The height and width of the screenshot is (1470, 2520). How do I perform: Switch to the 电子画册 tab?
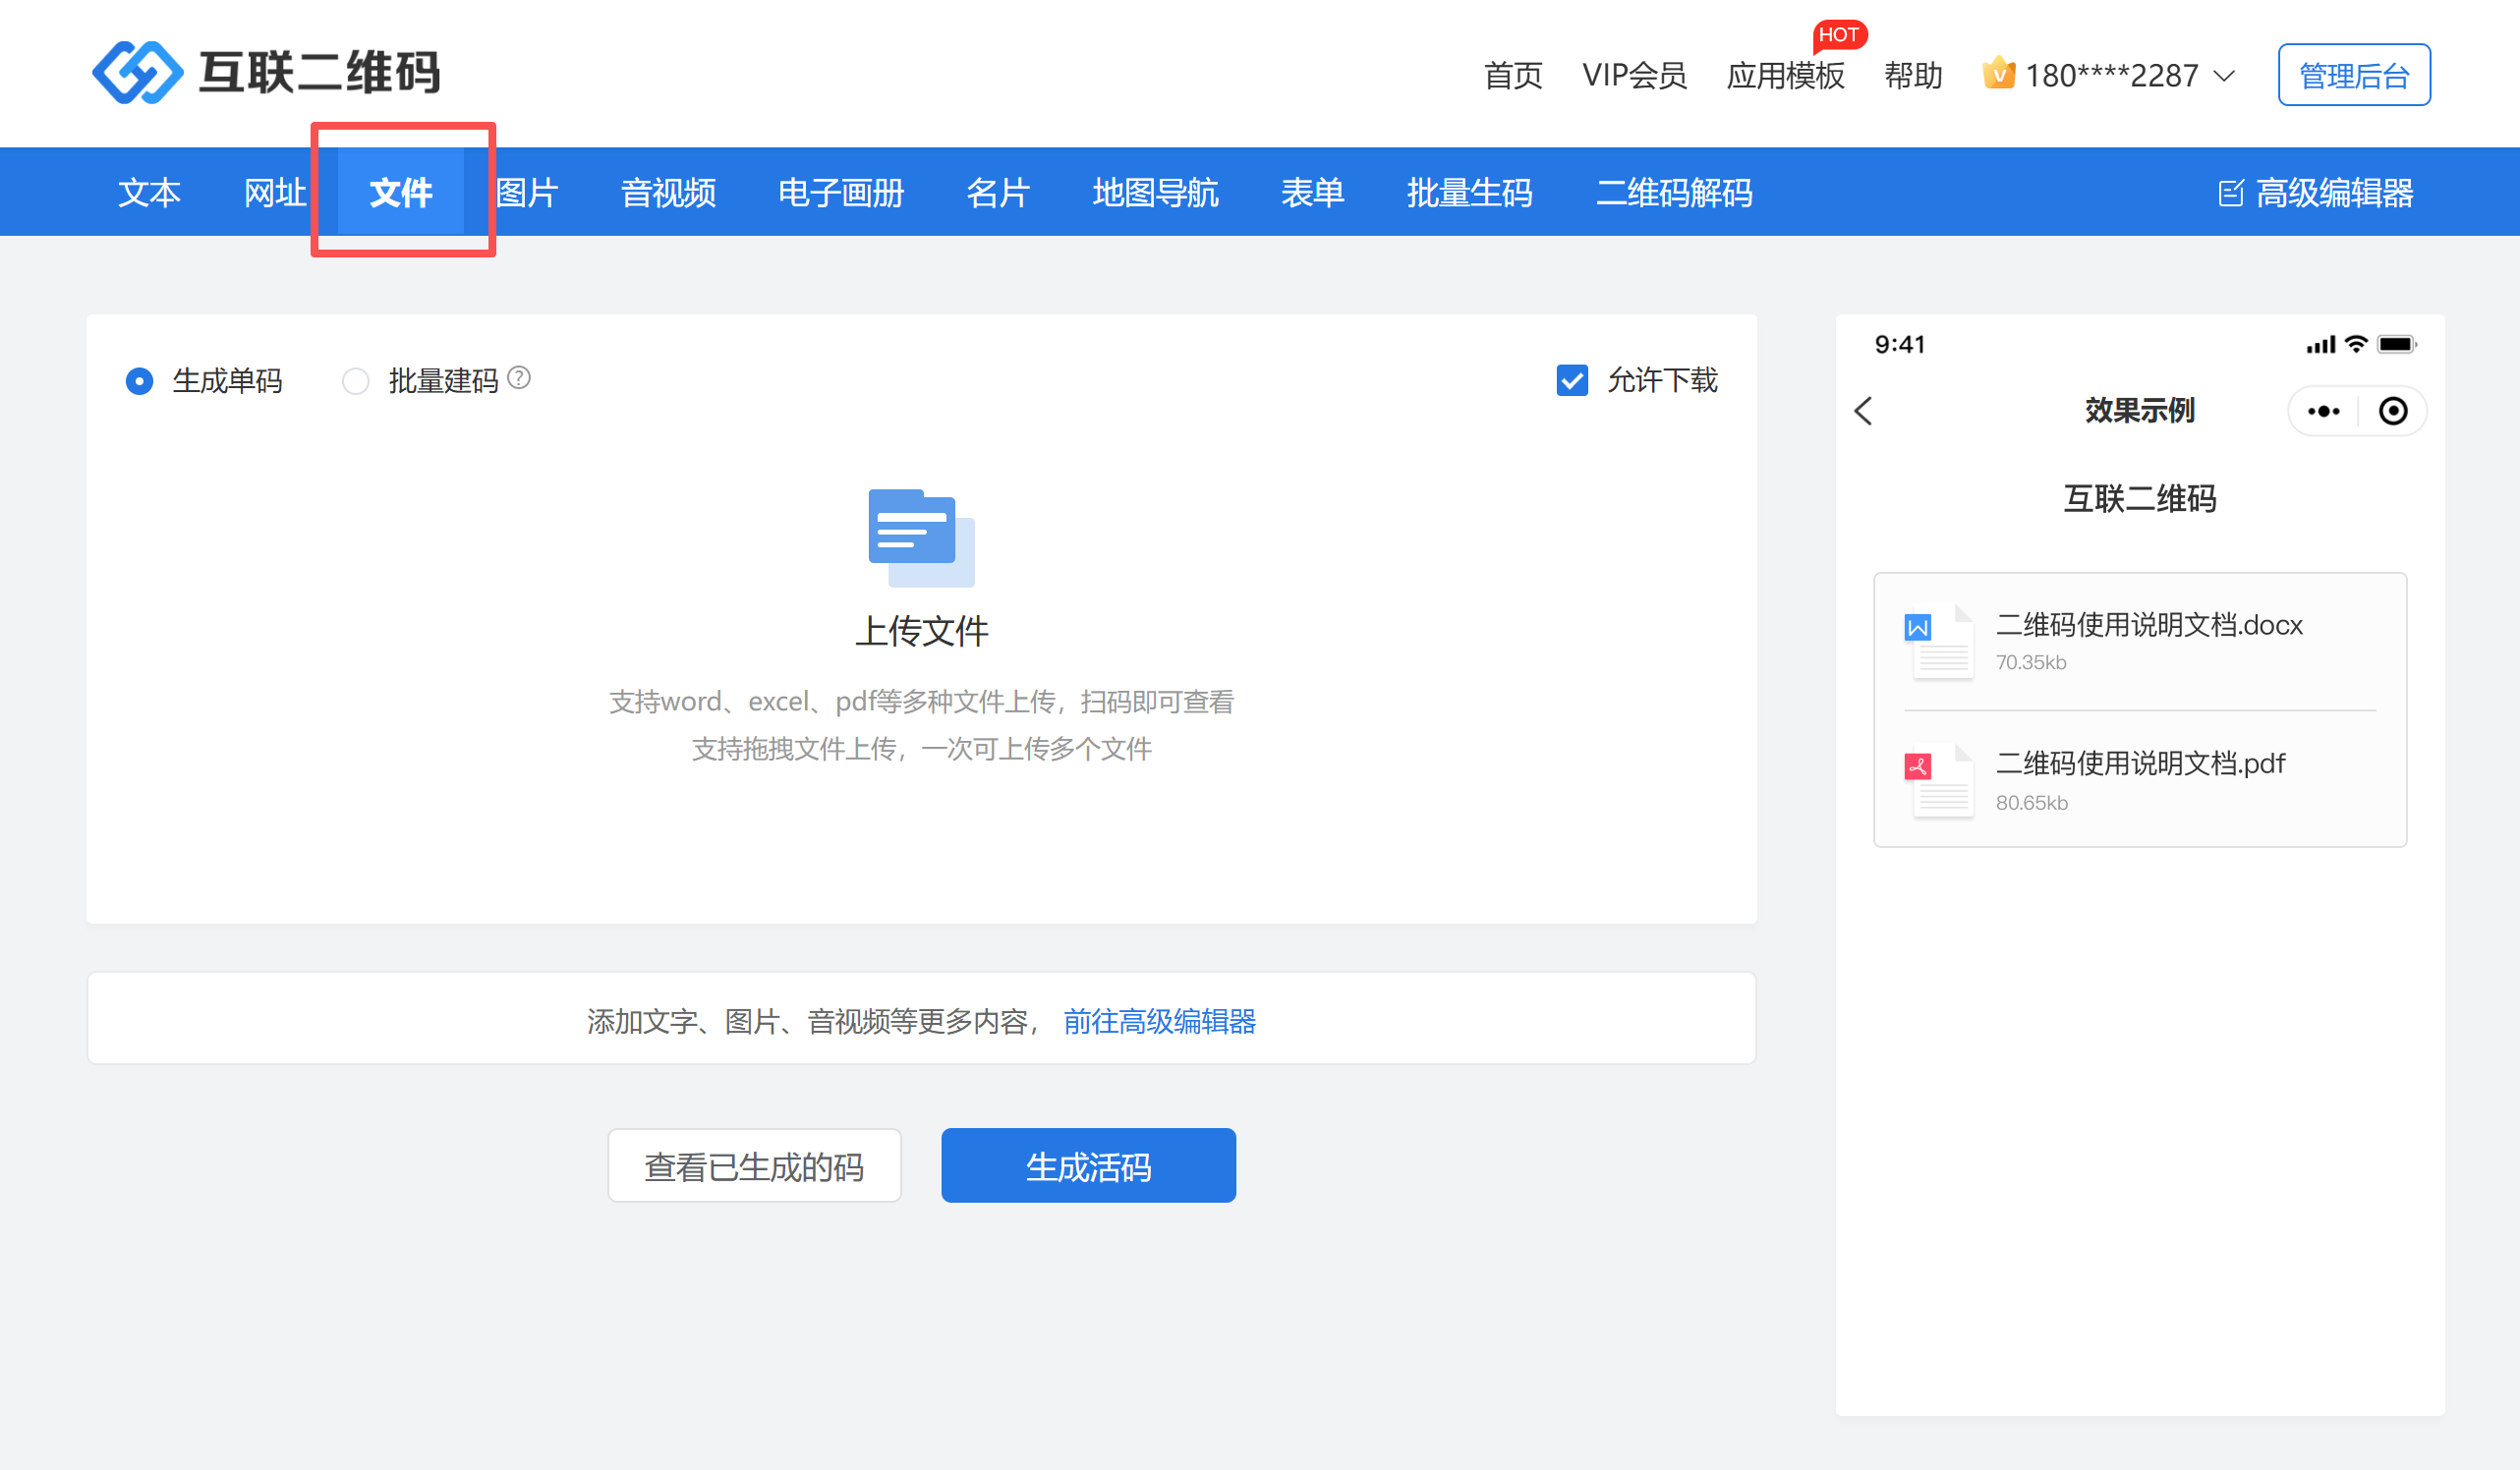coord(840,192)
